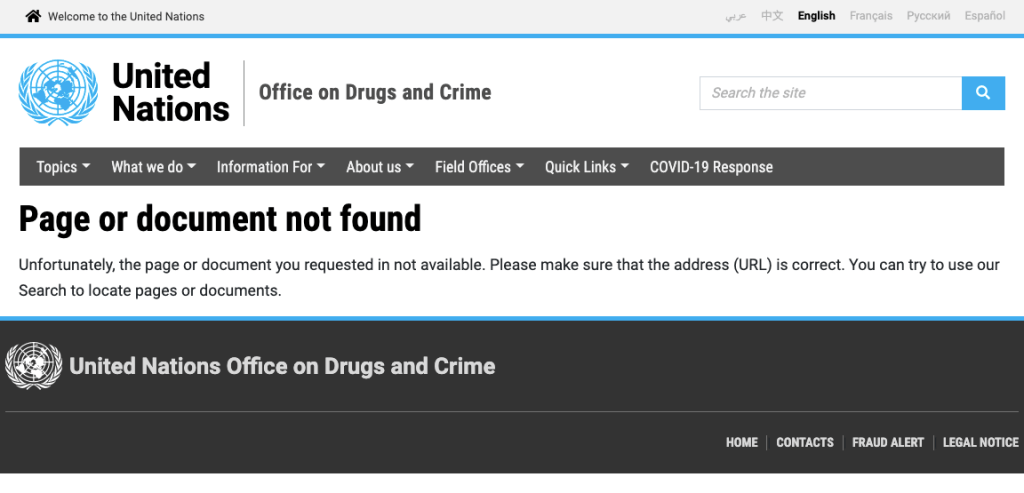Click the Page or document not found heading
Viewport: 1024px width, 493px height.
[x=220, y=219]
